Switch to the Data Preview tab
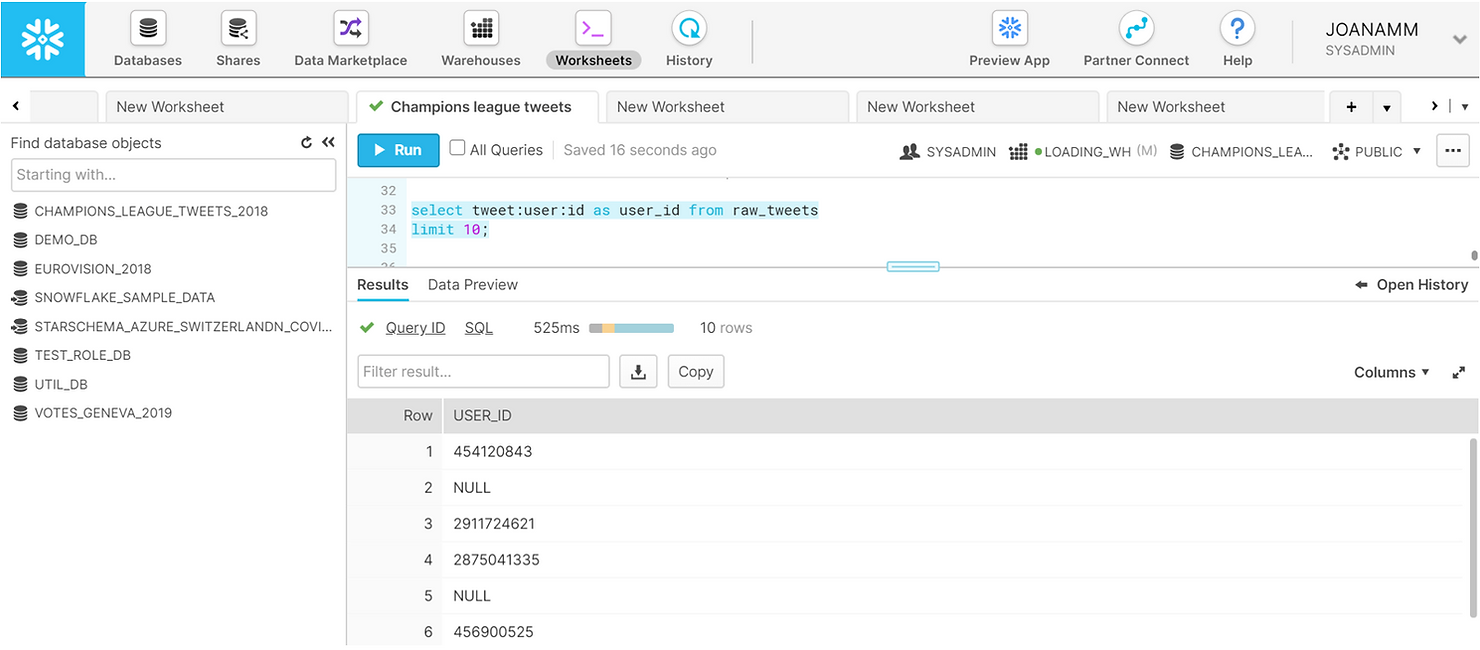This screenshot has width=1480, height=650. tap(472, 284)
